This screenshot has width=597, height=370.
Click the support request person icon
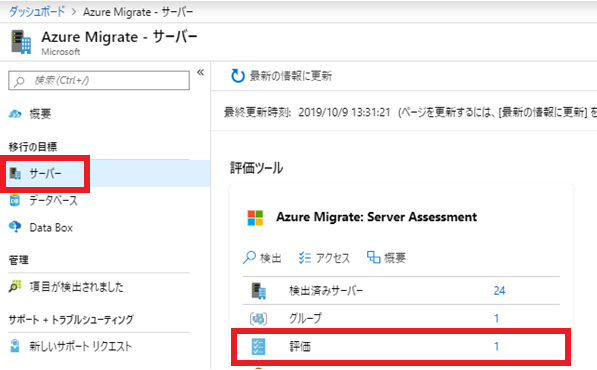coord(15,346)
